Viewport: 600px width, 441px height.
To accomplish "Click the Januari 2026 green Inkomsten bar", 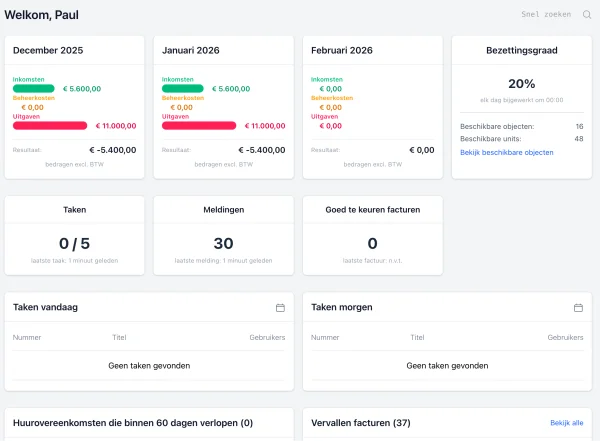I will point(183,89).
